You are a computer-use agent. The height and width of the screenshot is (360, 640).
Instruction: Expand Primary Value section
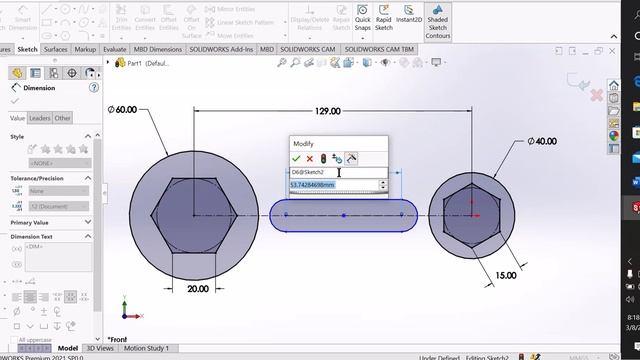[x=88, y=222]
